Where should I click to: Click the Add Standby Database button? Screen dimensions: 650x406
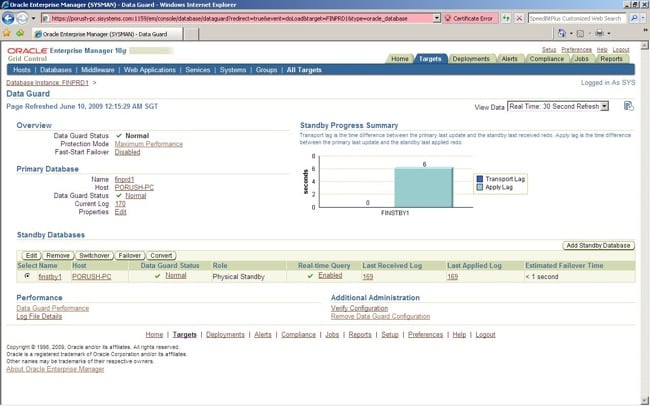pos(598,246)
